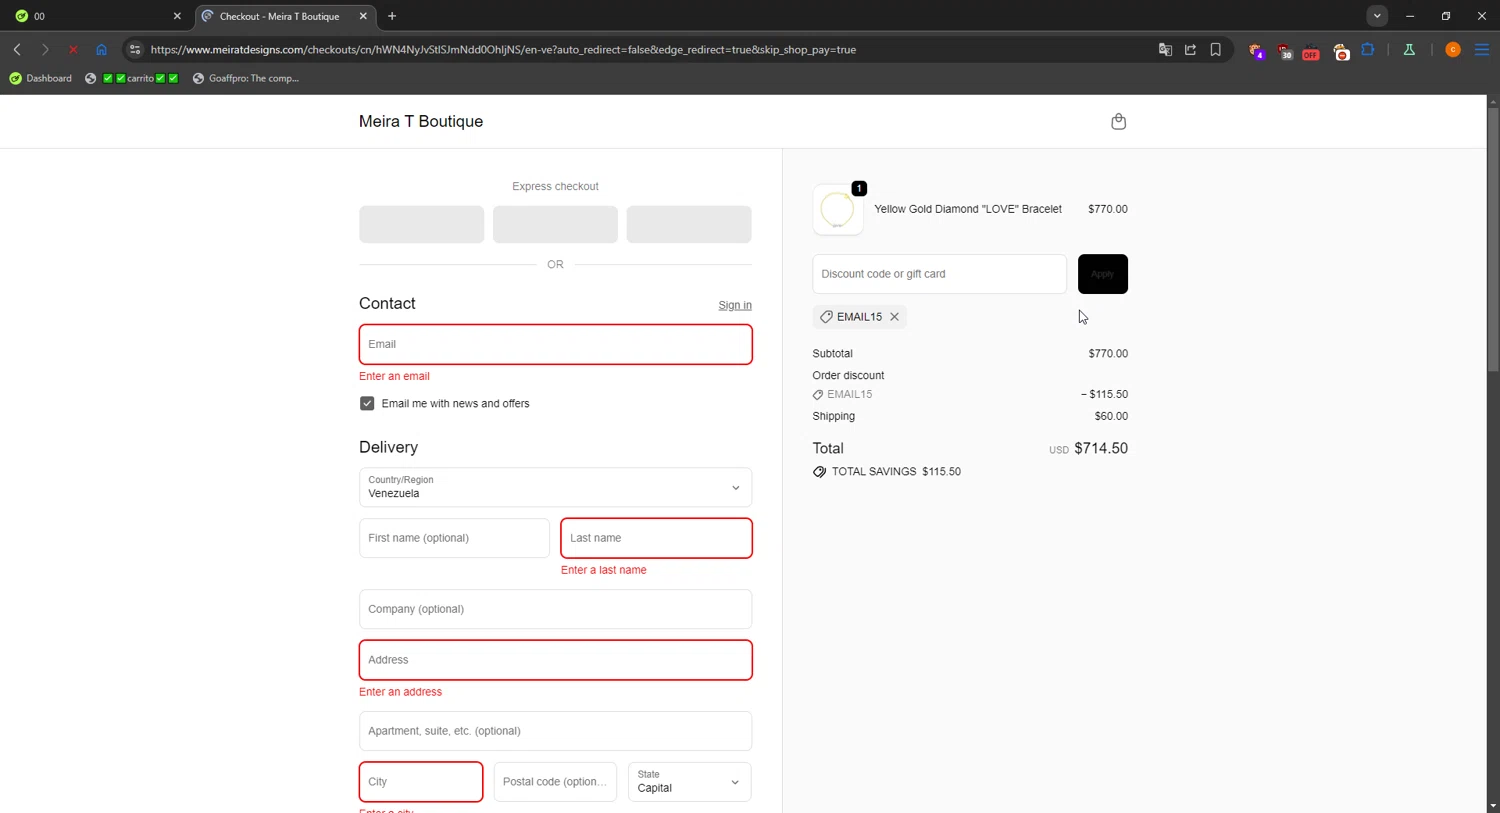Focus the Company (optional) field
The height and width of the screenshot is (813, 1500).
coord(555,609)
